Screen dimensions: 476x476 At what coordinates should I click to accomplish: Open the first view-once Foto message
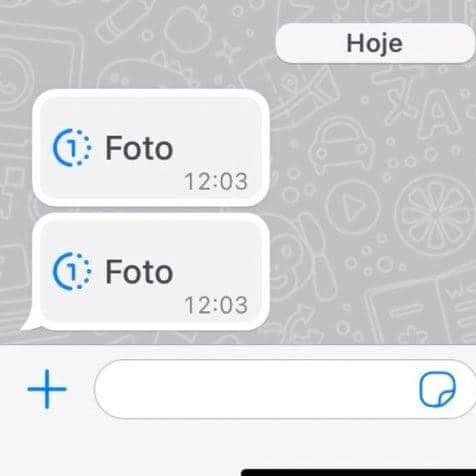[151, 148]
